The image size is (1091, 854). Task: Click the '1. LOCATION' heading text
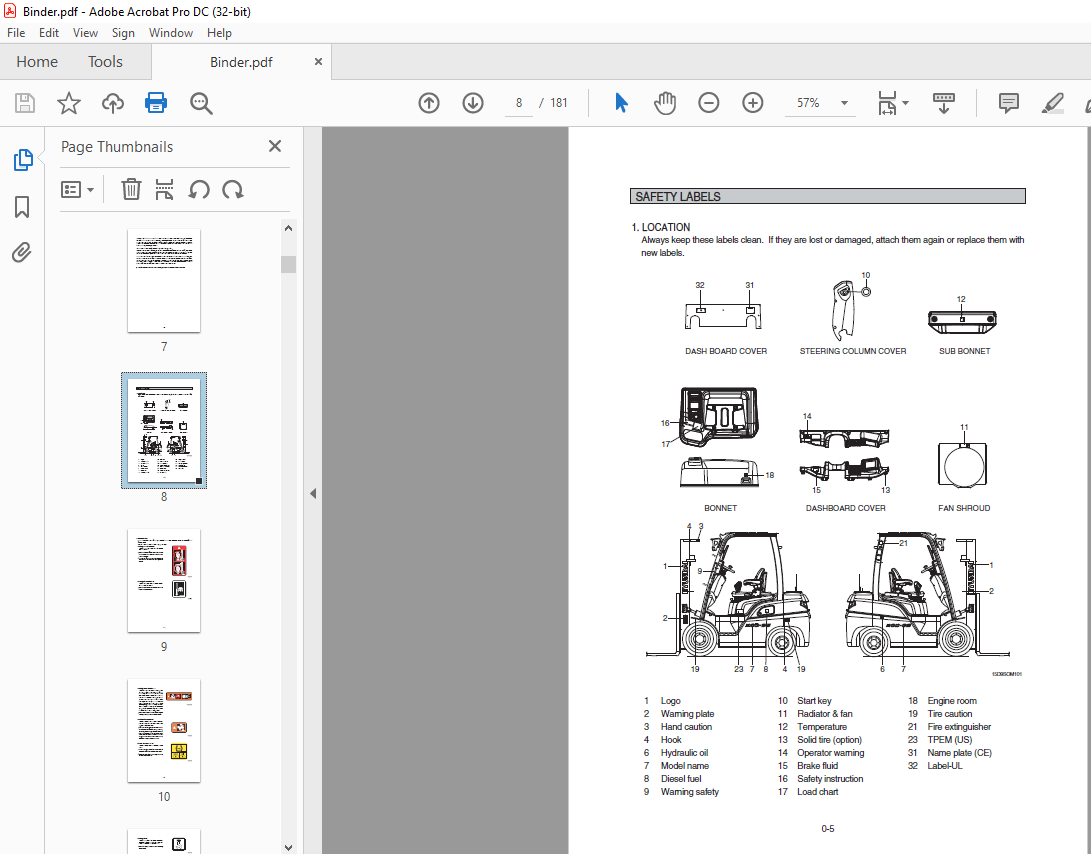(x=660, y=227)
